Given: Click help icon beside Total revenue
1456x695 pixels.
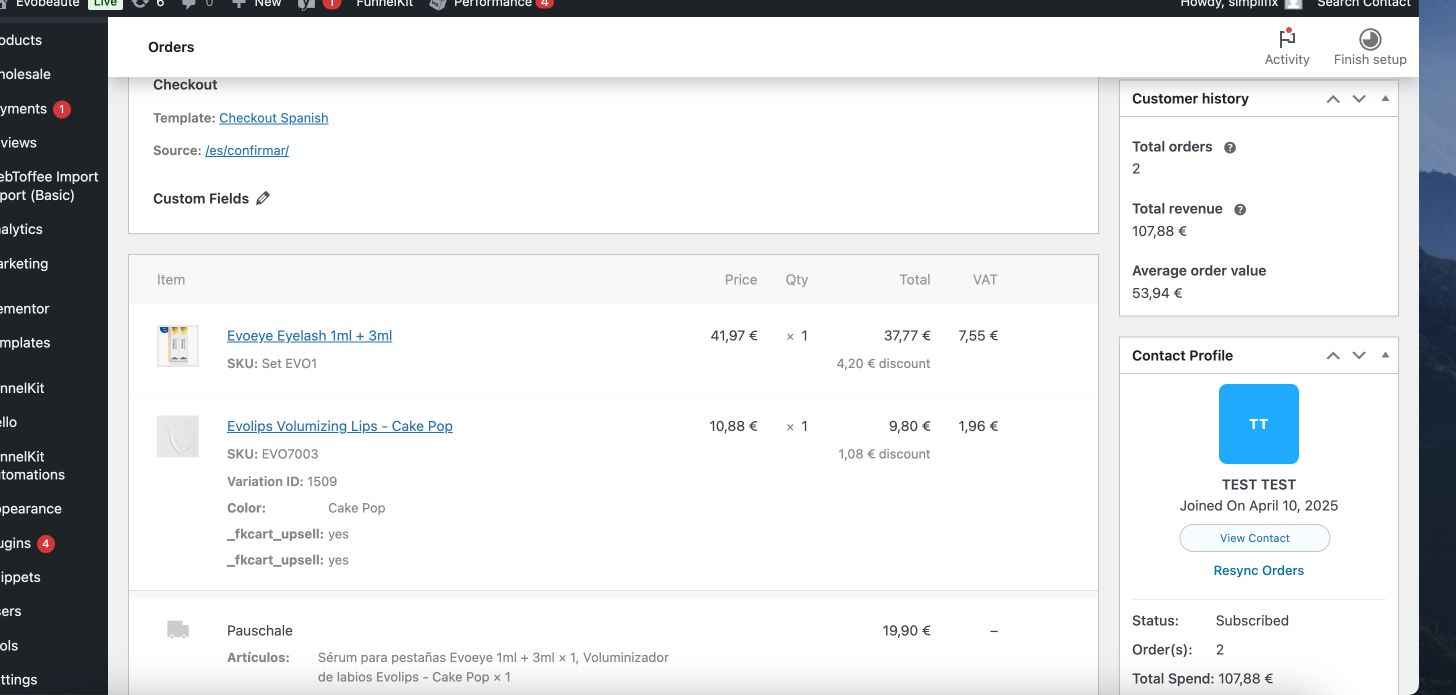Looking at the screenshot, I should (x=1240, y=209).
